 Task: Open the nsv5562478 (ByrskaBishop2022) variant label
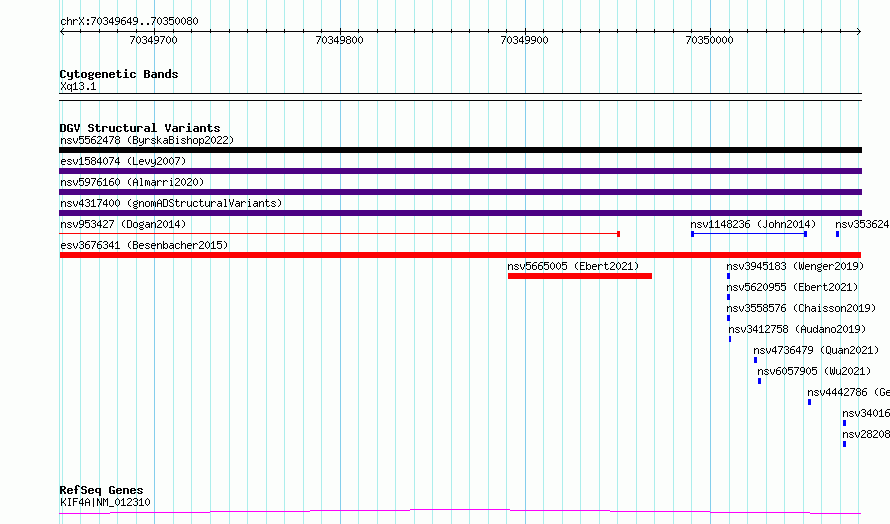[147, 140]
